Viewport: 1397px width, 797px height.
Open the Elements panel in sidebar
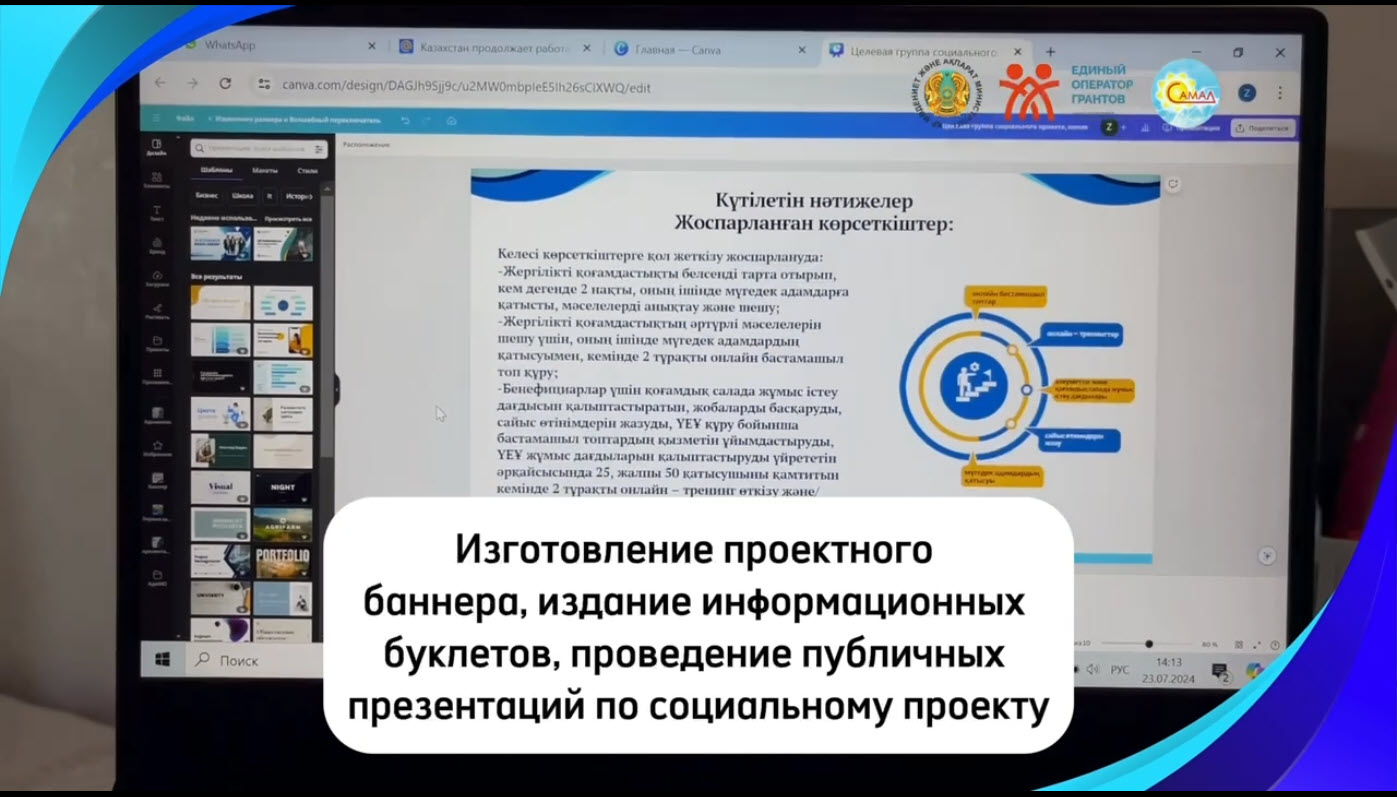click(157, 180)
